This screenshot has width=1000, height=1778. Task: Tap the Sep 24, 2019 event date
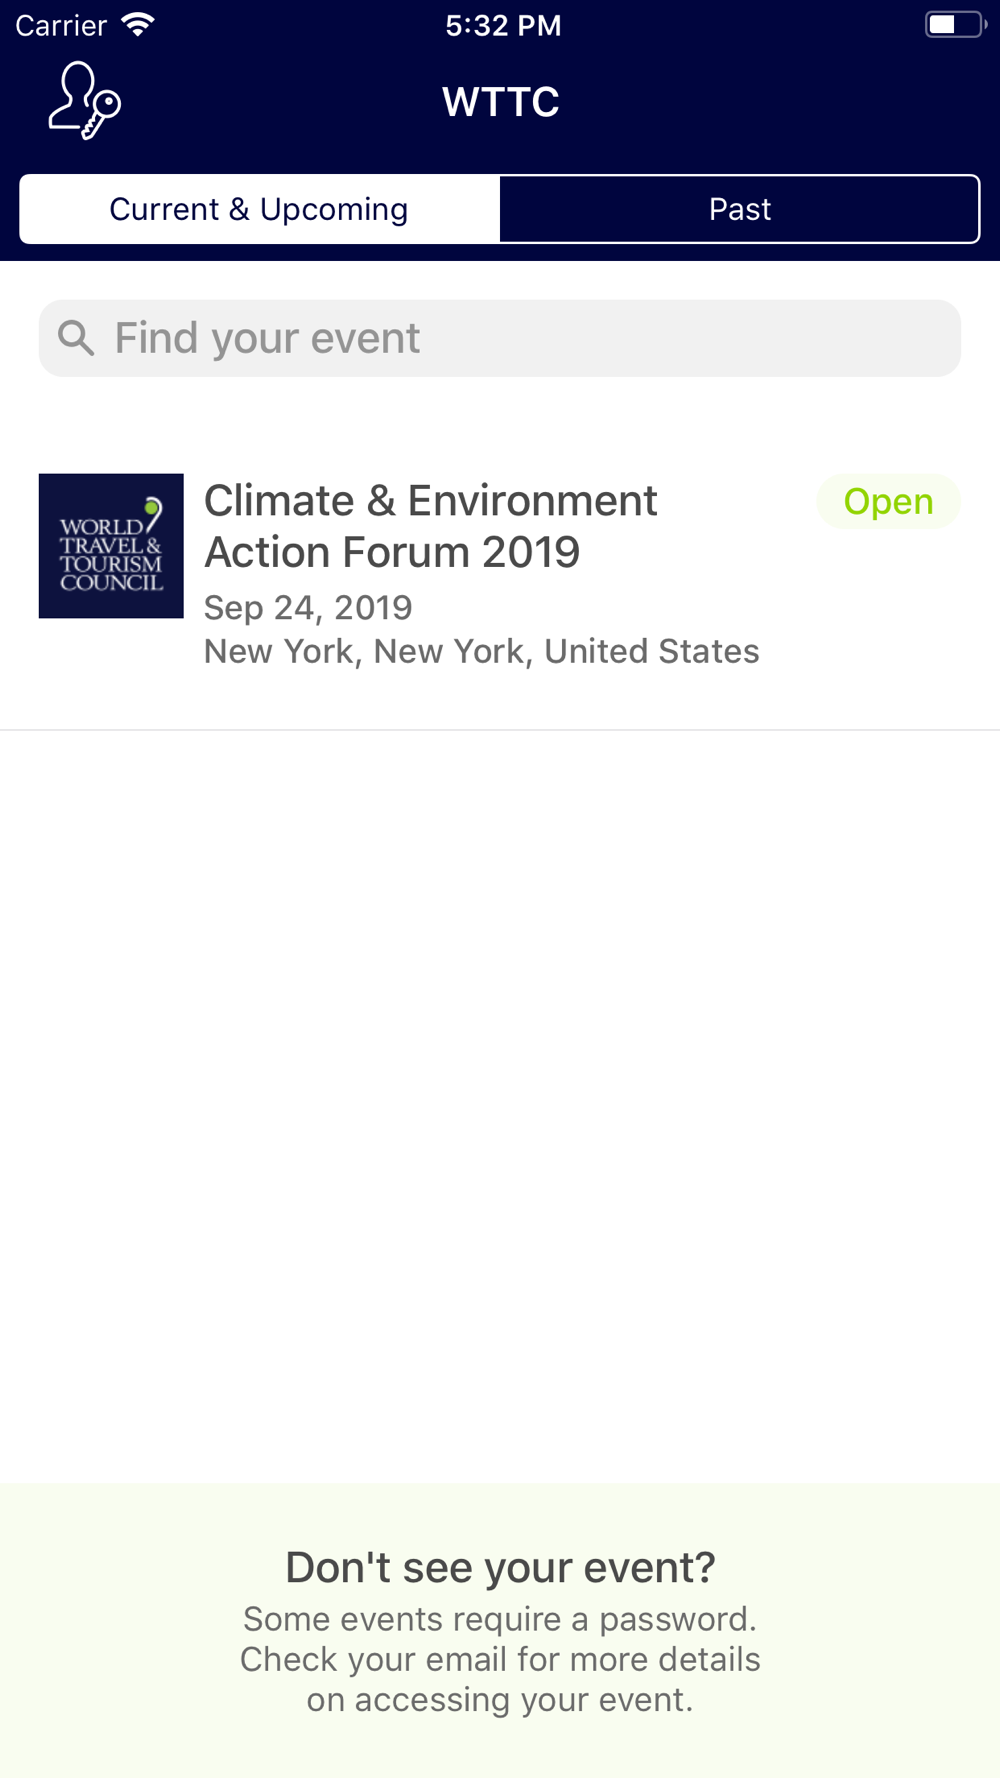[308, 607]
